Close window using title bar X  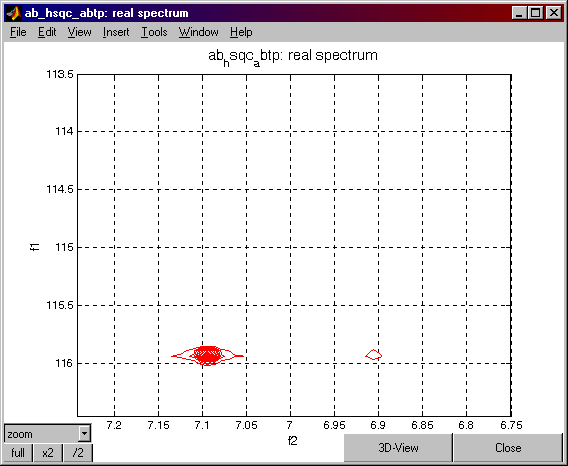[x=554, y=13]
